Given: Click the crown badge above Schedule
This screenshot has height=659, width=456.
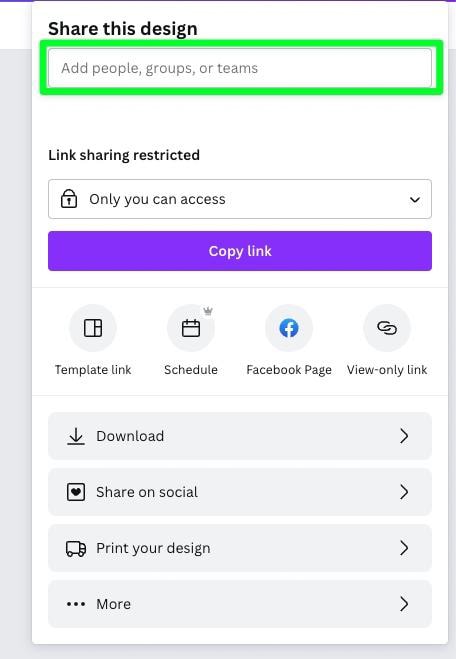Looking at the screenshot, I should point(208,311).
